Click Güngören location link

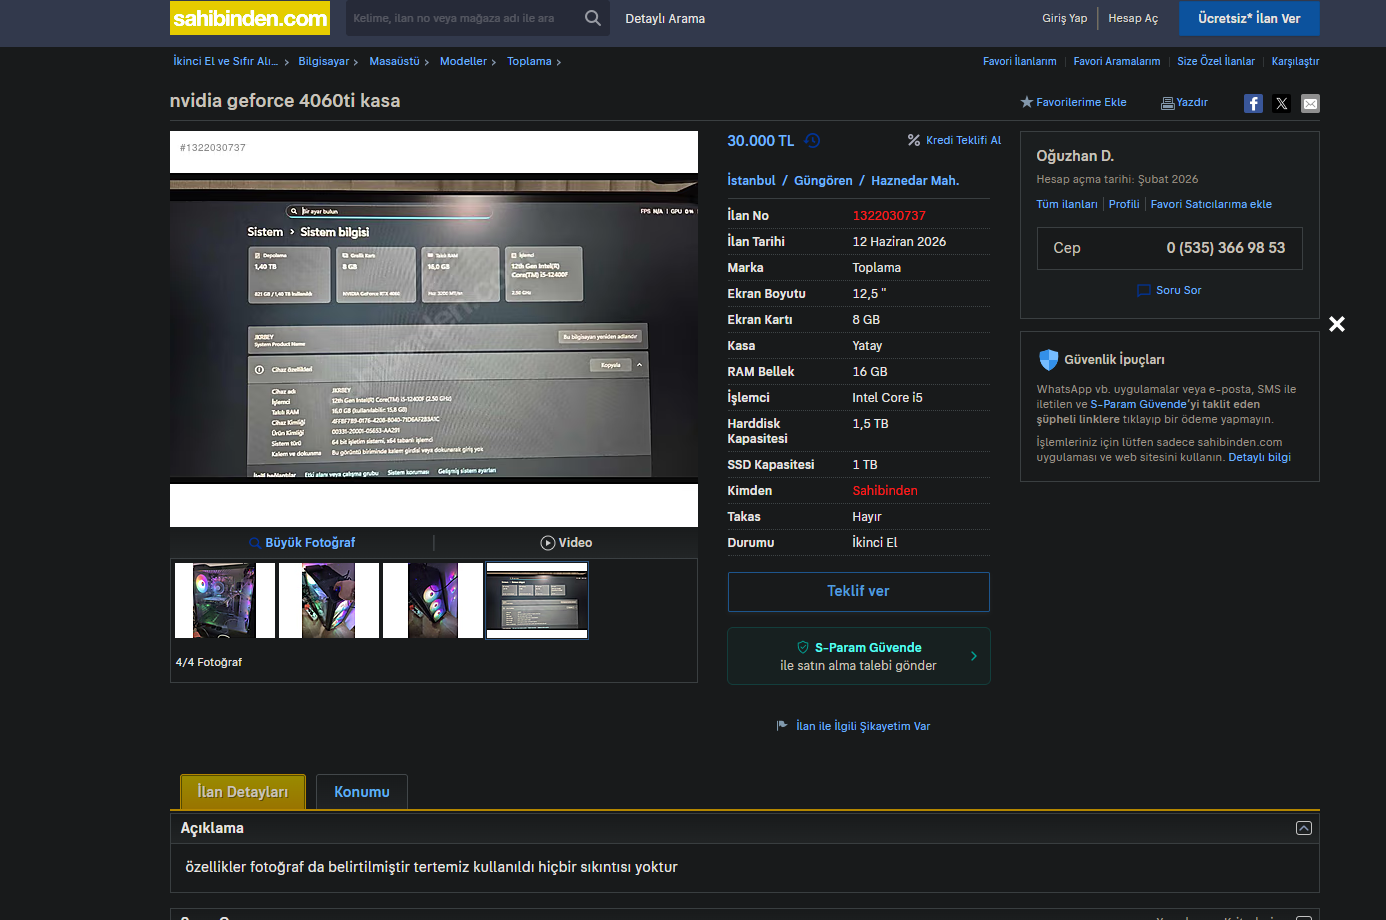coord(823,181)
